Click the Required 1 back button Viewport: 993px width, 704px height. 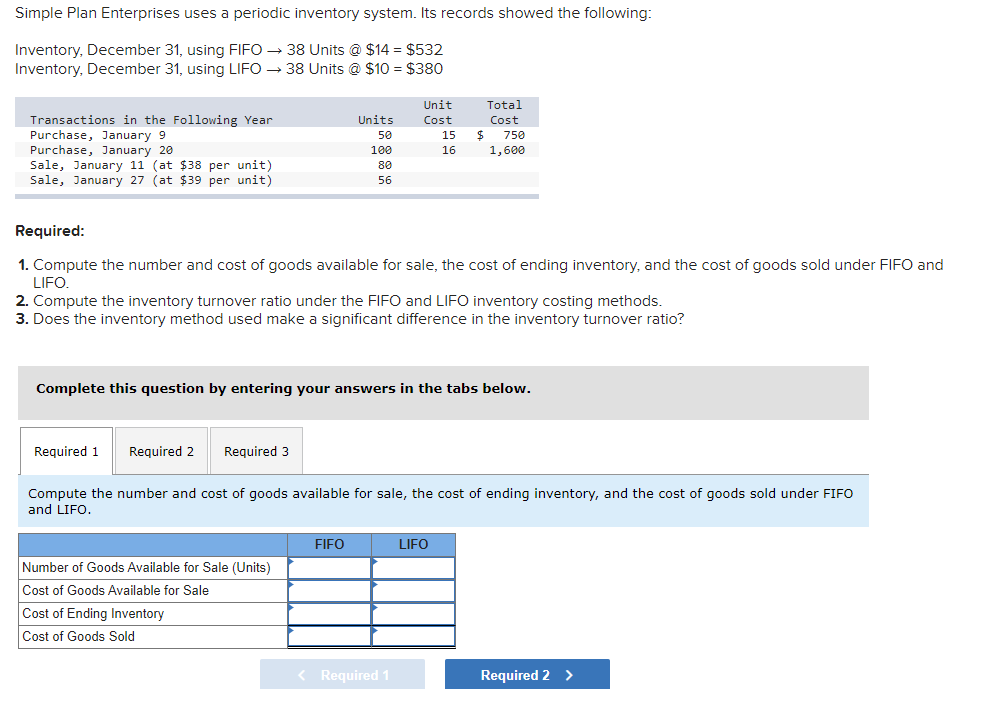click(342, 673)
